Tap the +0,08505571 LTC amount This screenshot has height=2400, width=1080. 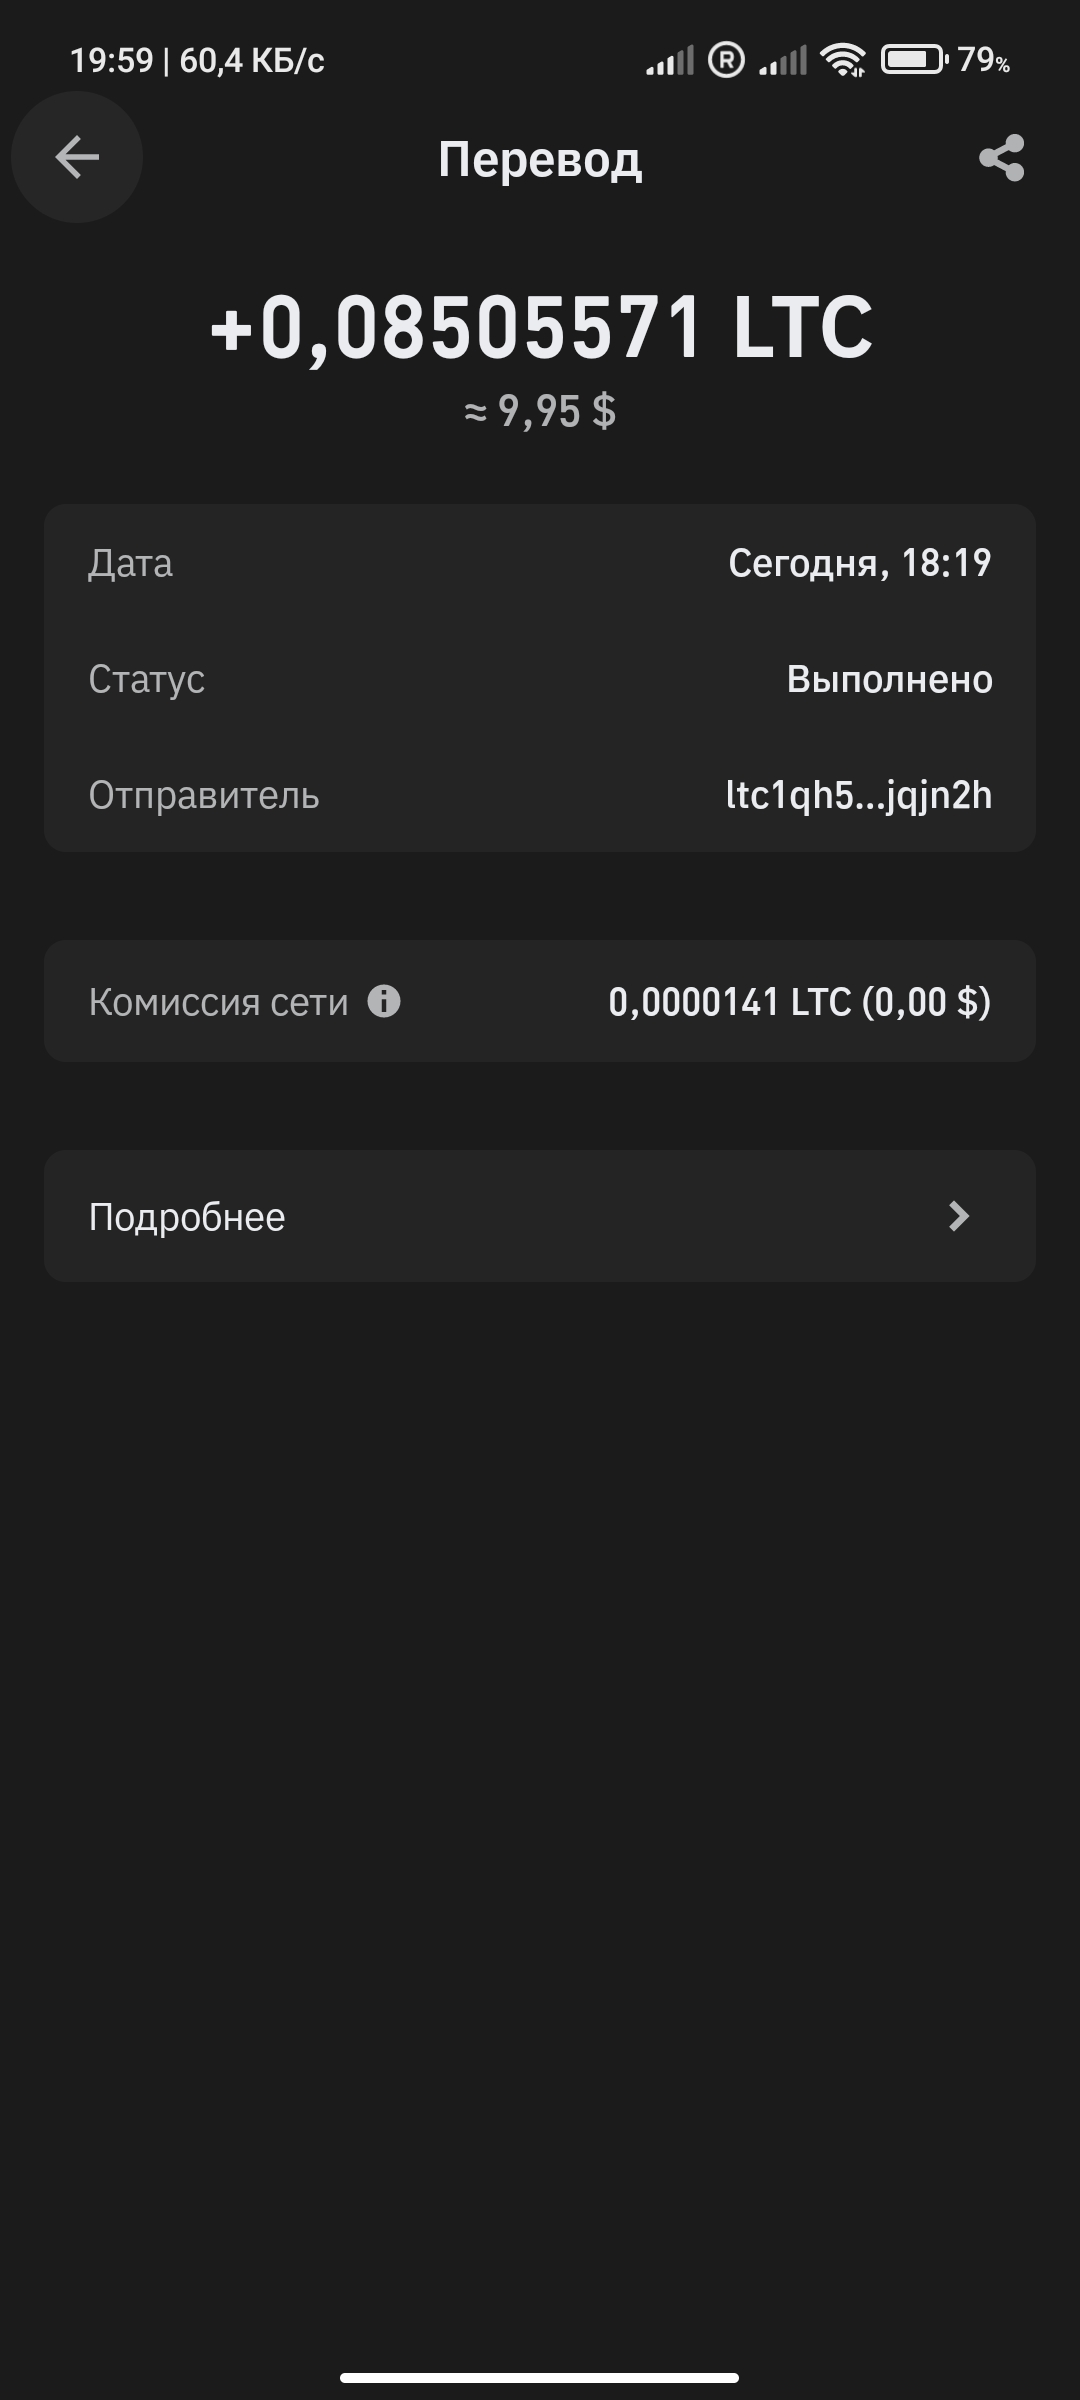click(x=540, y=328)
